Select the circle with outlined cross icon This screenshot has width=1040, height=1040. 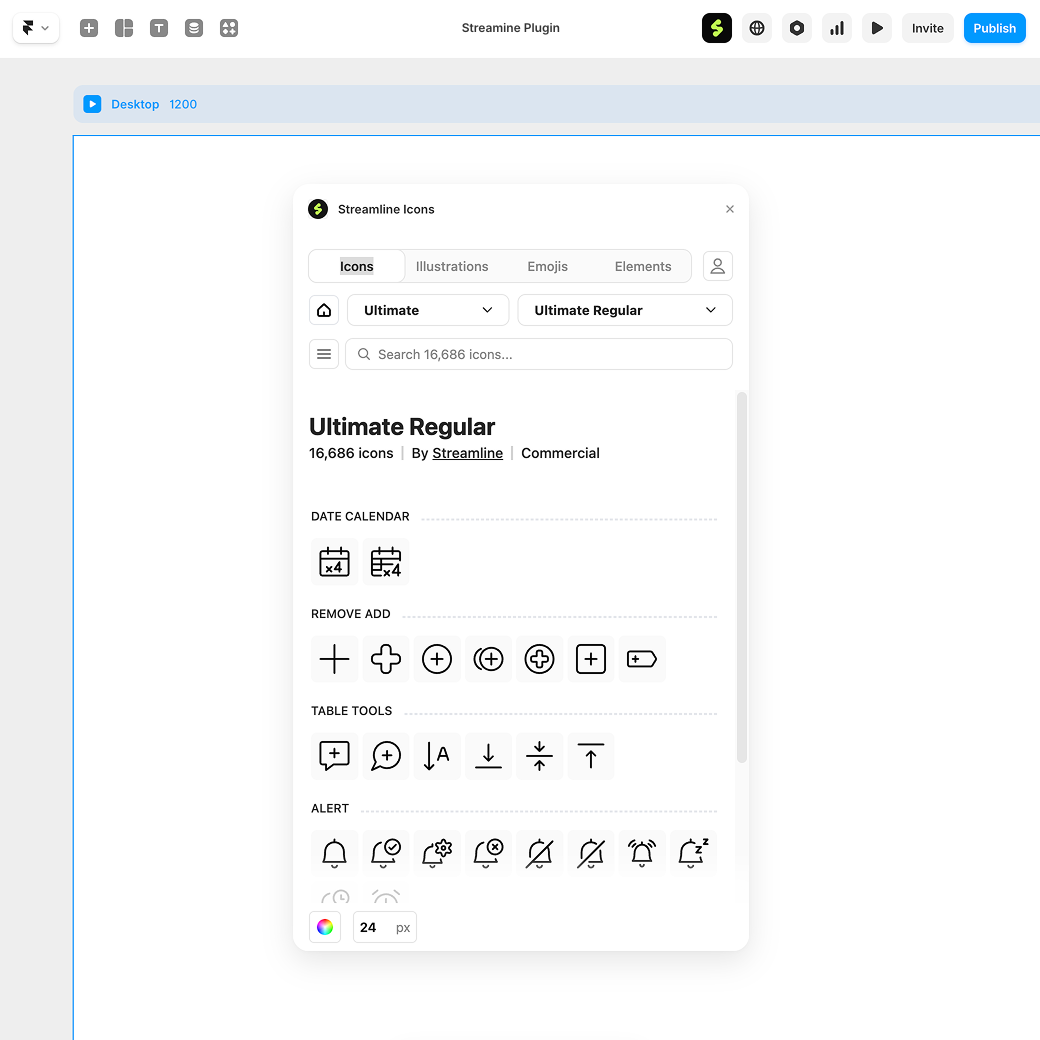[x=539, y=659]
